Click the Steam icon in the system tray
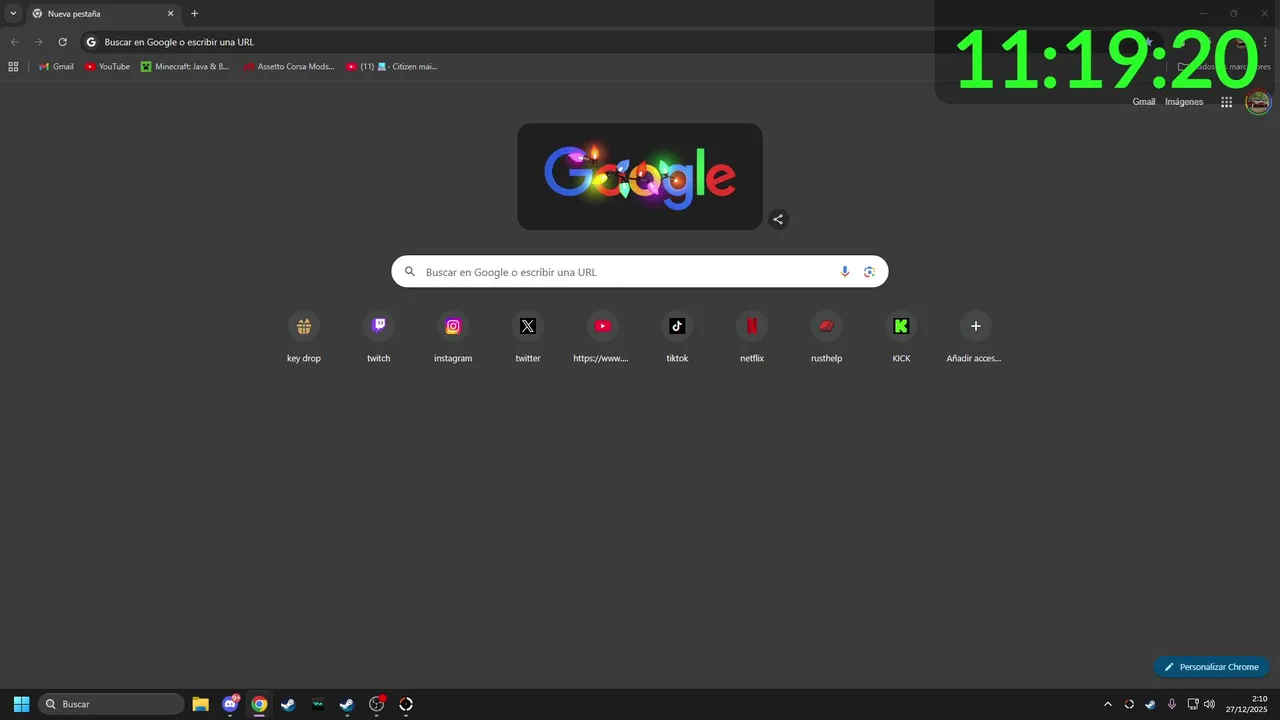 [1150, 704]
